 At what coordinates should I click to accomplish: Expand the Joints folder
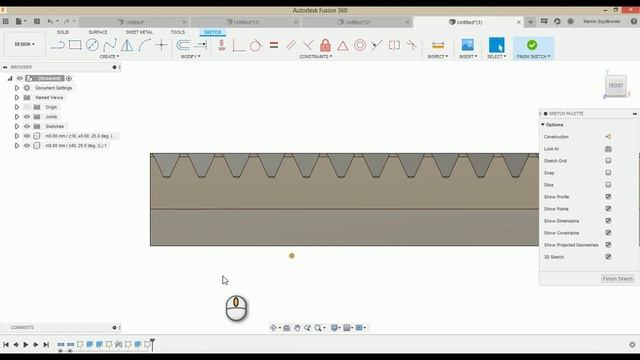click(17, 117)
